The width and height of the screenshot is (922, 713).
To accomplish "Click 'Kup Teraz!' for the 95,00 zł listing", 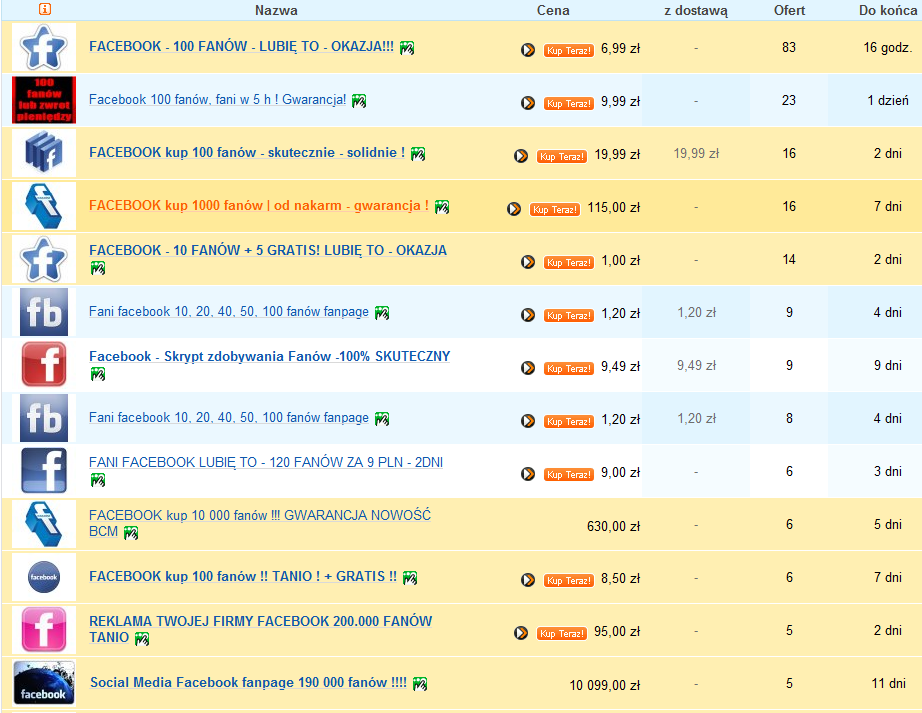I will click(x=562, y=633).
